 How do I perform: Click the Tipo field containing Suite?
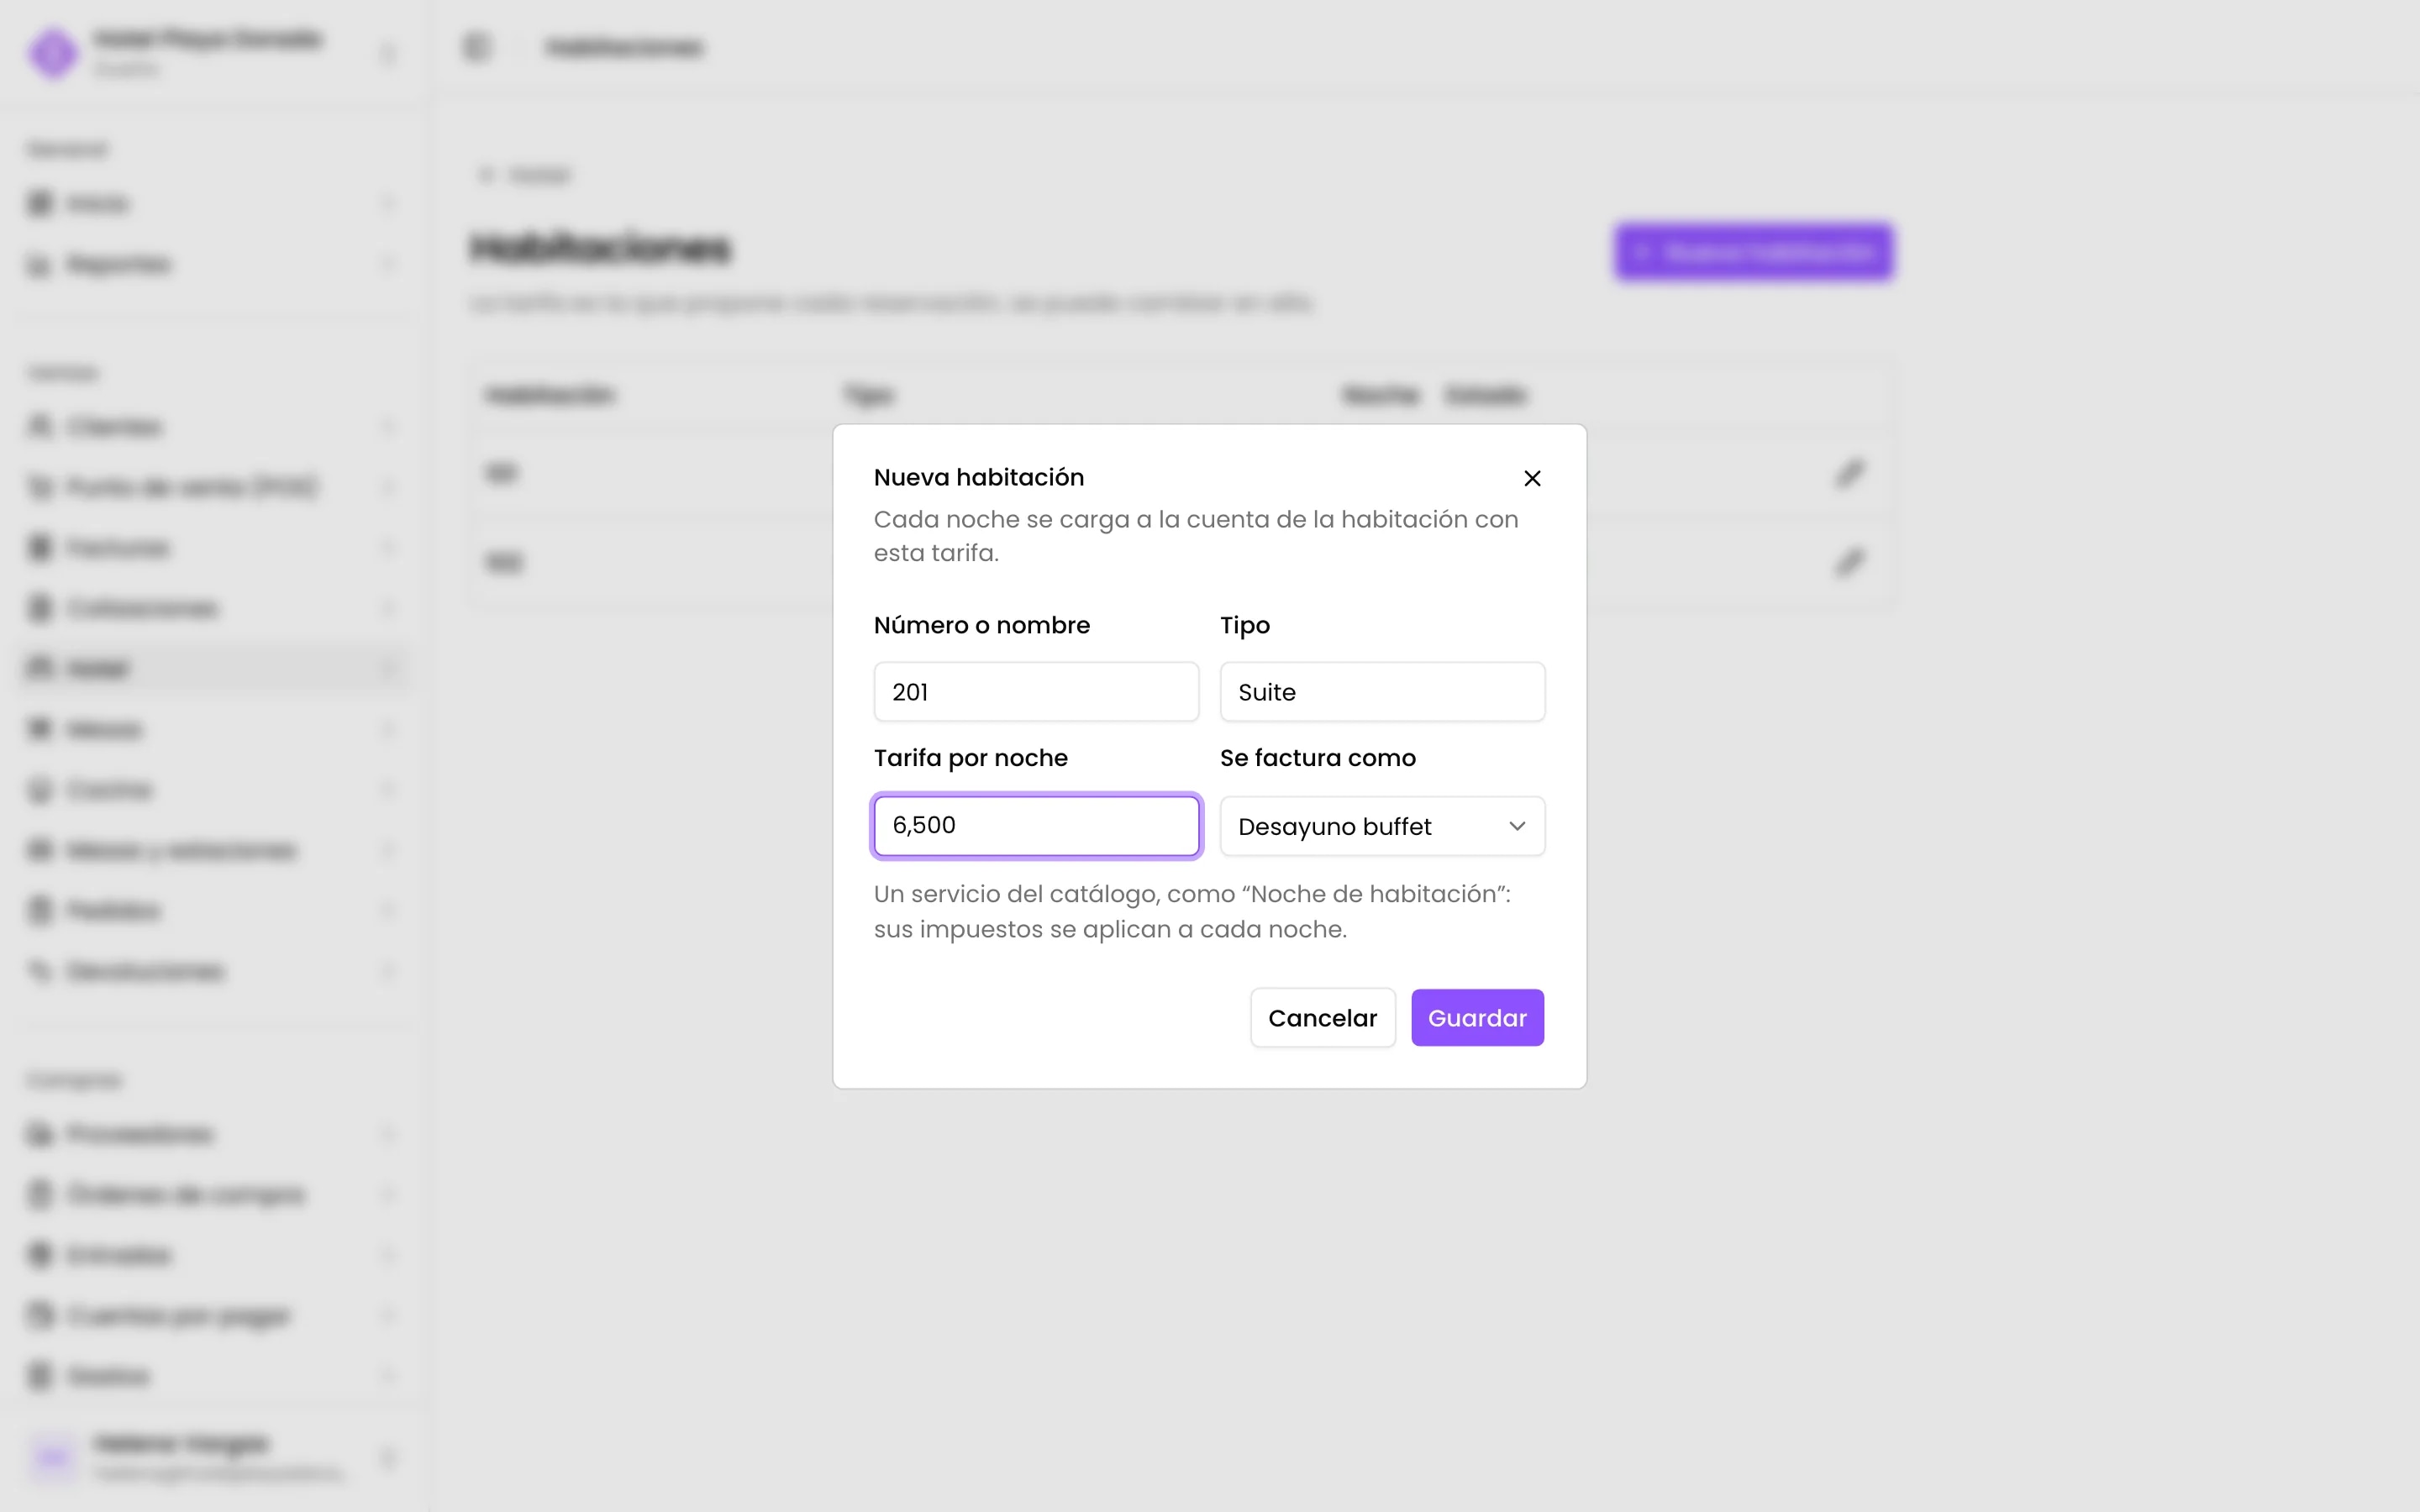(x=1382, y=691)
